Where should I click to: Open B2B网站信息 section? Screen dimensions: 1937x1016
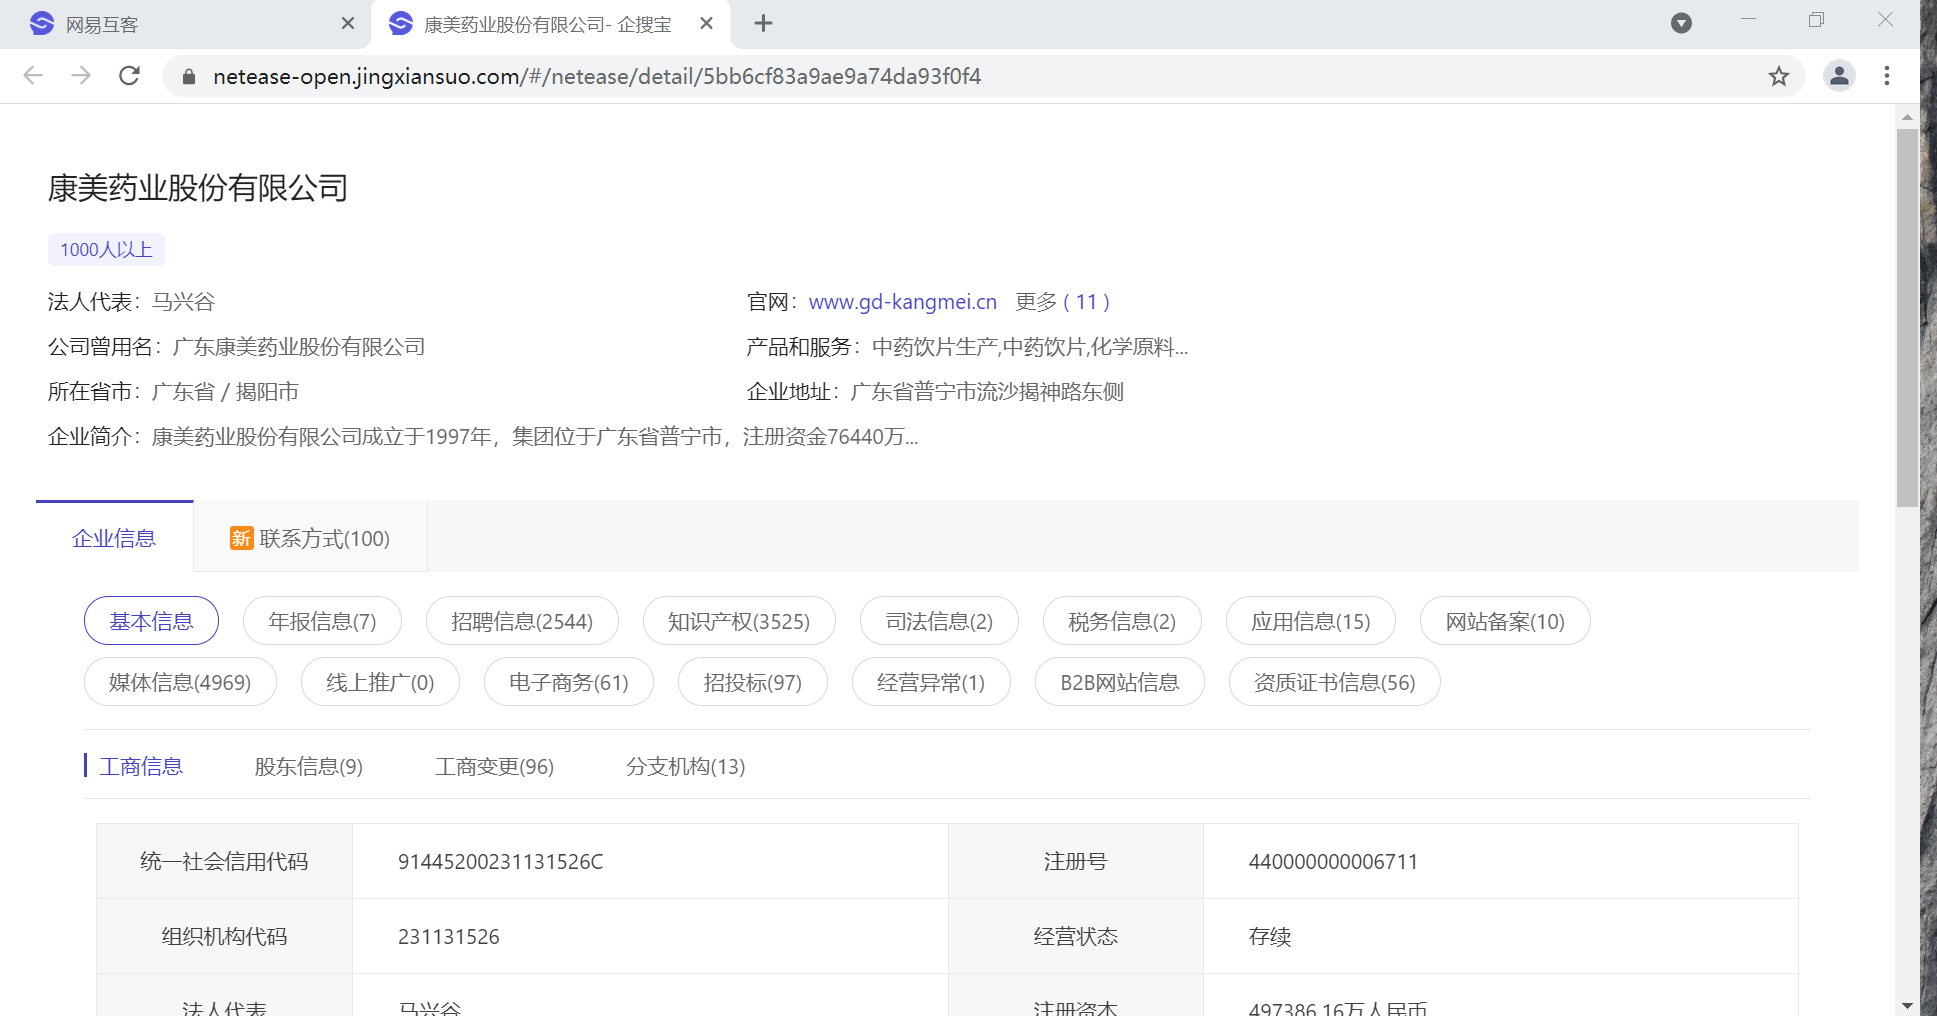(x=1120, y=682)
